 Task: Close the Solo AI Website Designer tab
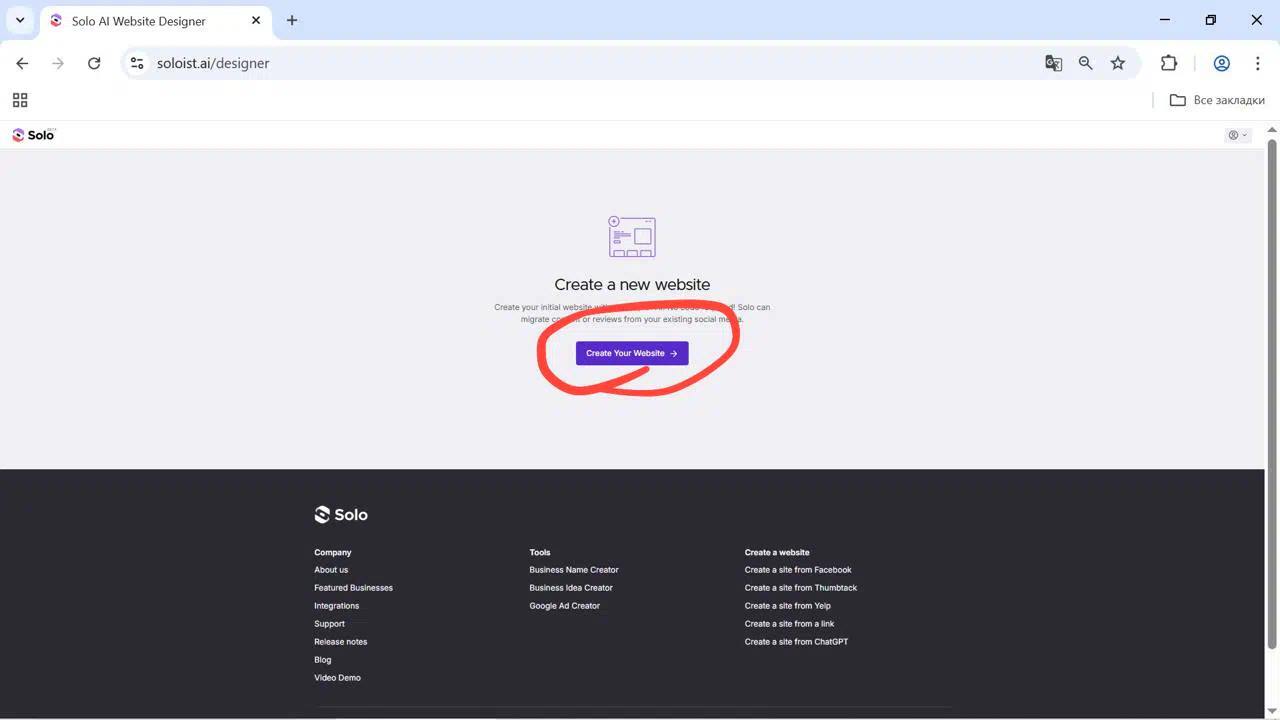coord(256,20)
